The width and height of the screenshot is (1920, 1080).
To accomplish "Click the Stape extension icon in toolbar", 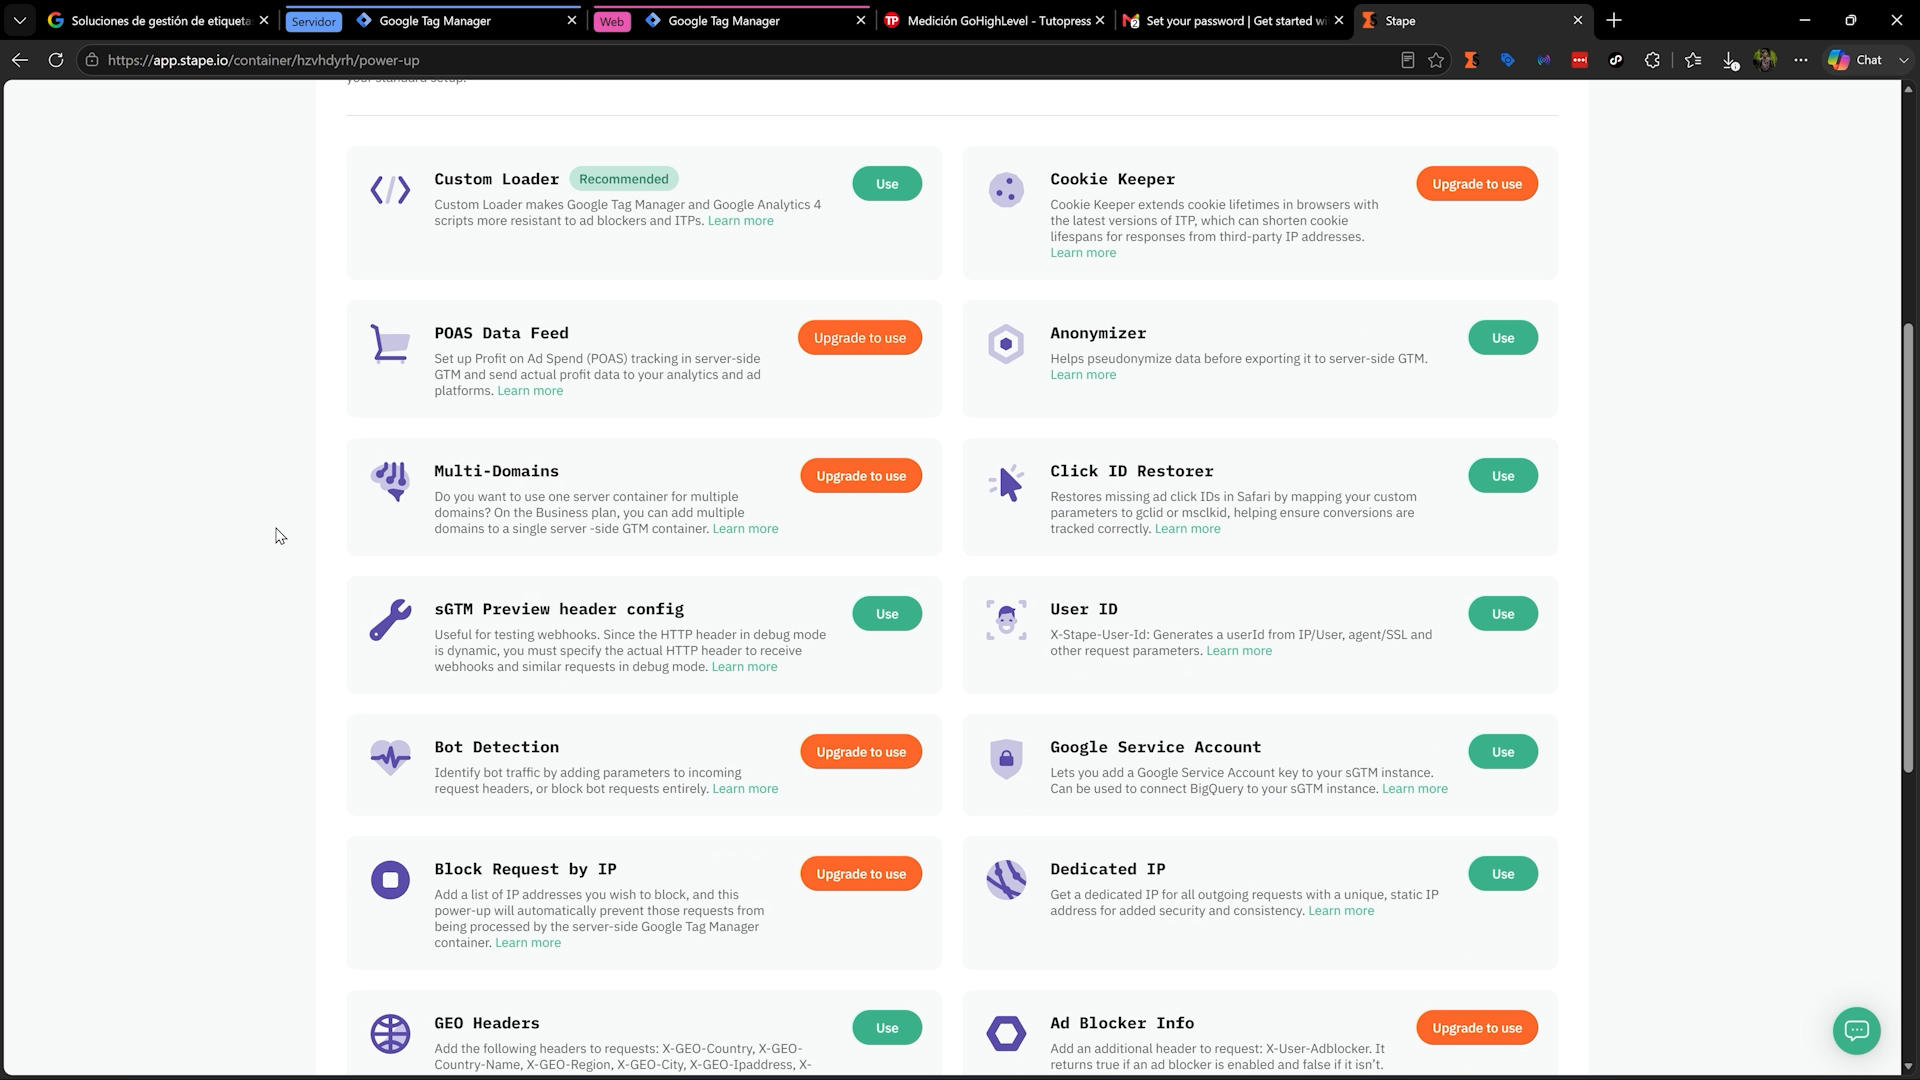I will point(1471,60).
